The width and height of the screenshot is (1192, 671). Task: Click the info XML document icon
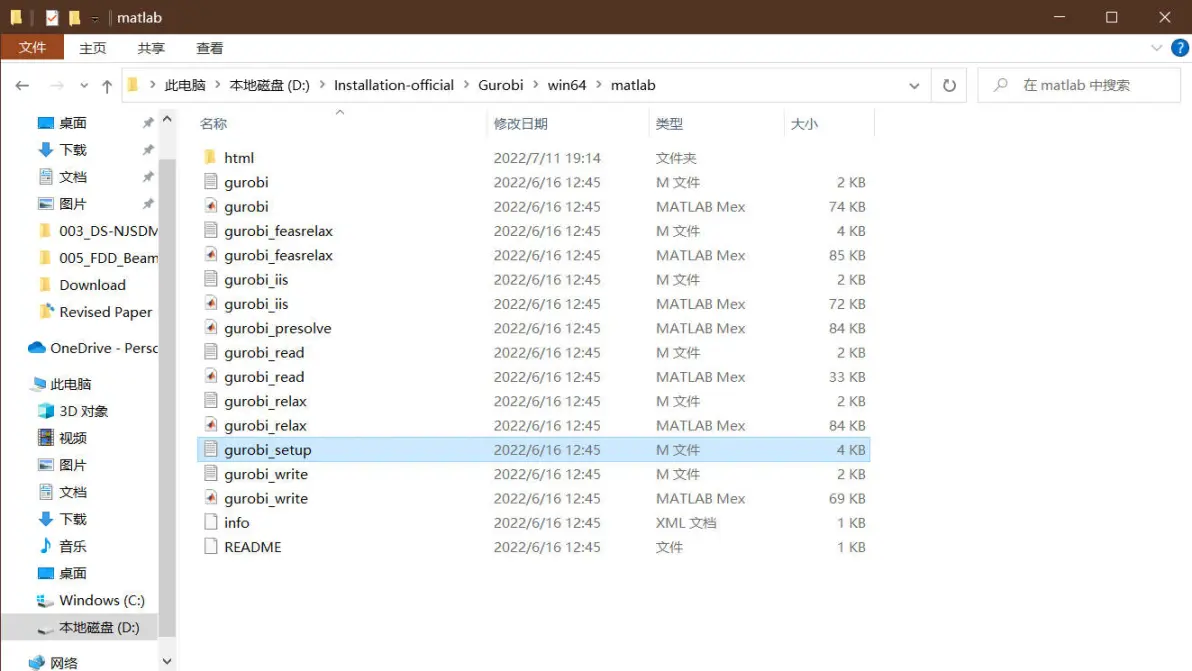tap(211, 522)
